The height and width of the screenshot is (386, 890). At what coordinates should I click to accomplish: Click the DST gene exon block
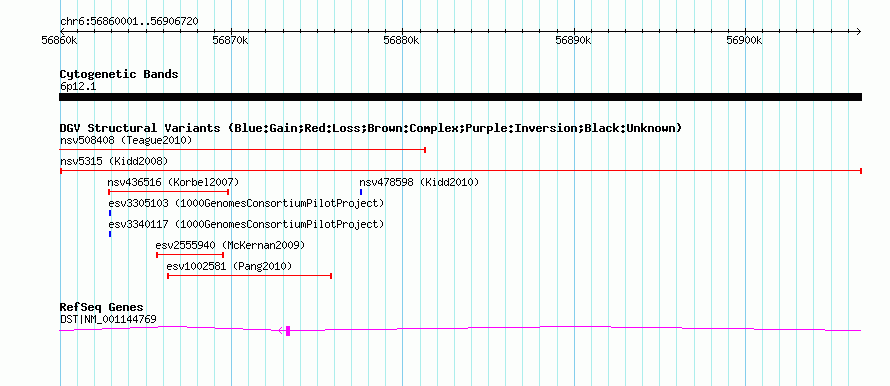288,330
